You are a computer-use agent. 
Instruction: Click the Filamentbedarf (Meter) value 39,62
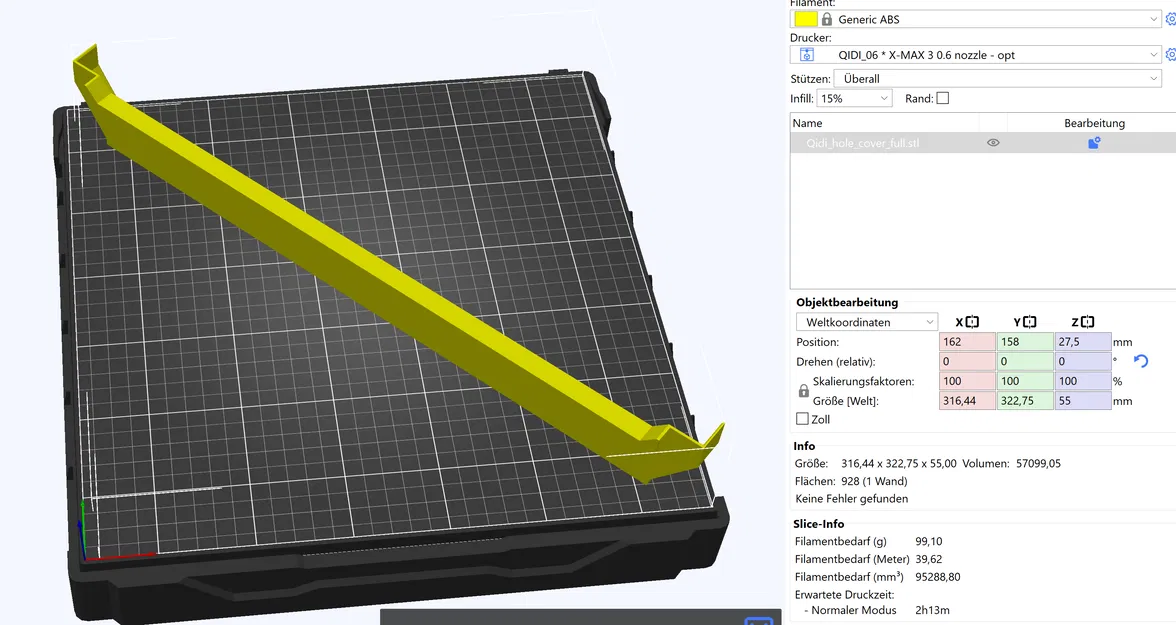pos(928,559)
